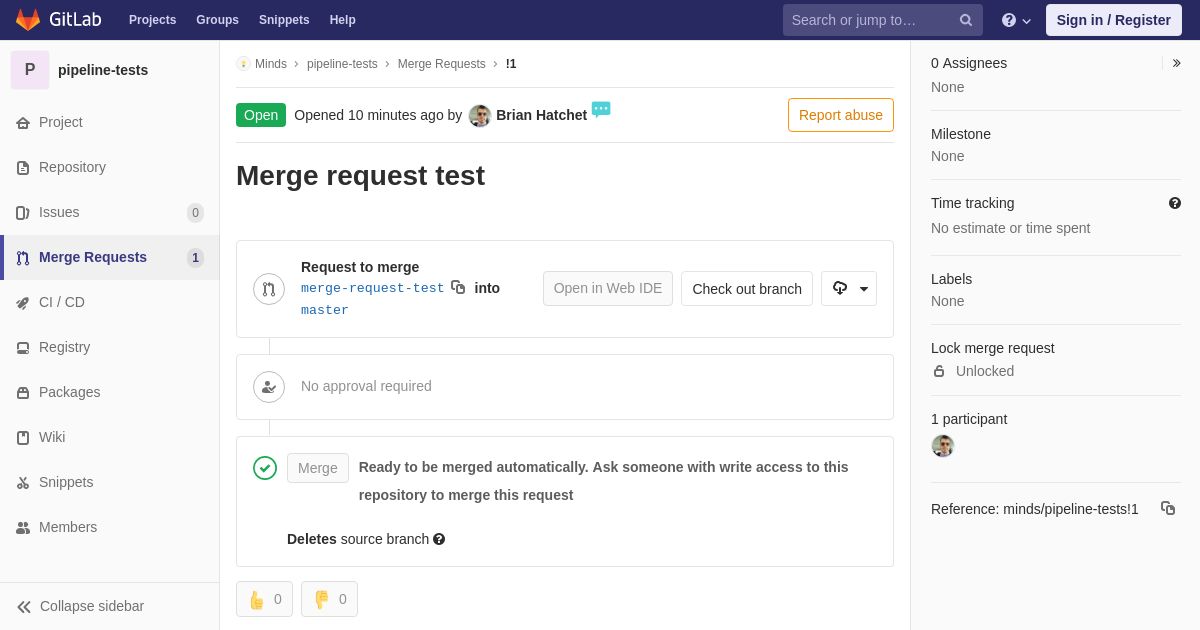Click the CI / CD rocket icon
This screenshot has height=630, width=1200.
click(23, 303)
